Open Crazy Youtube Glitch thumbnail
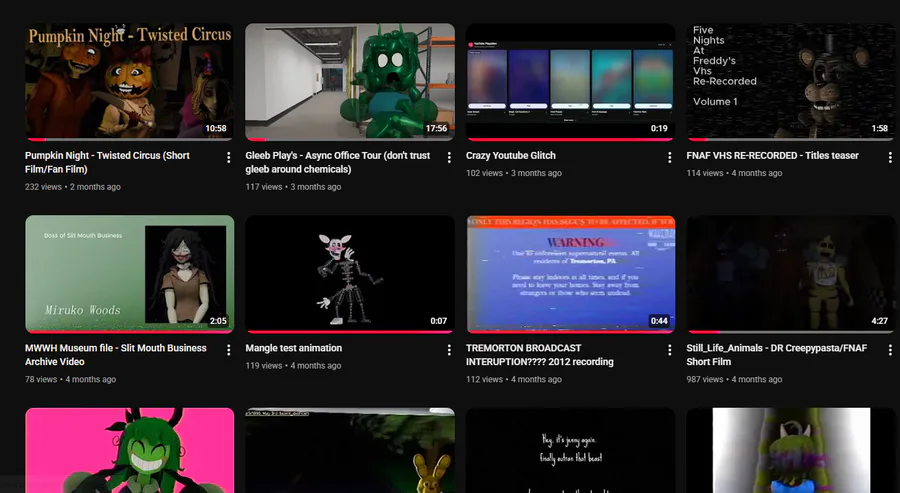 coord(571,81)
